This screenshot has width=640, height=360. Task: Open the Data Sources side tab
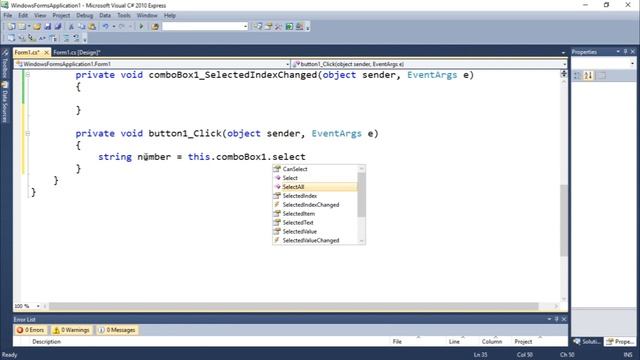click(5, 102)
